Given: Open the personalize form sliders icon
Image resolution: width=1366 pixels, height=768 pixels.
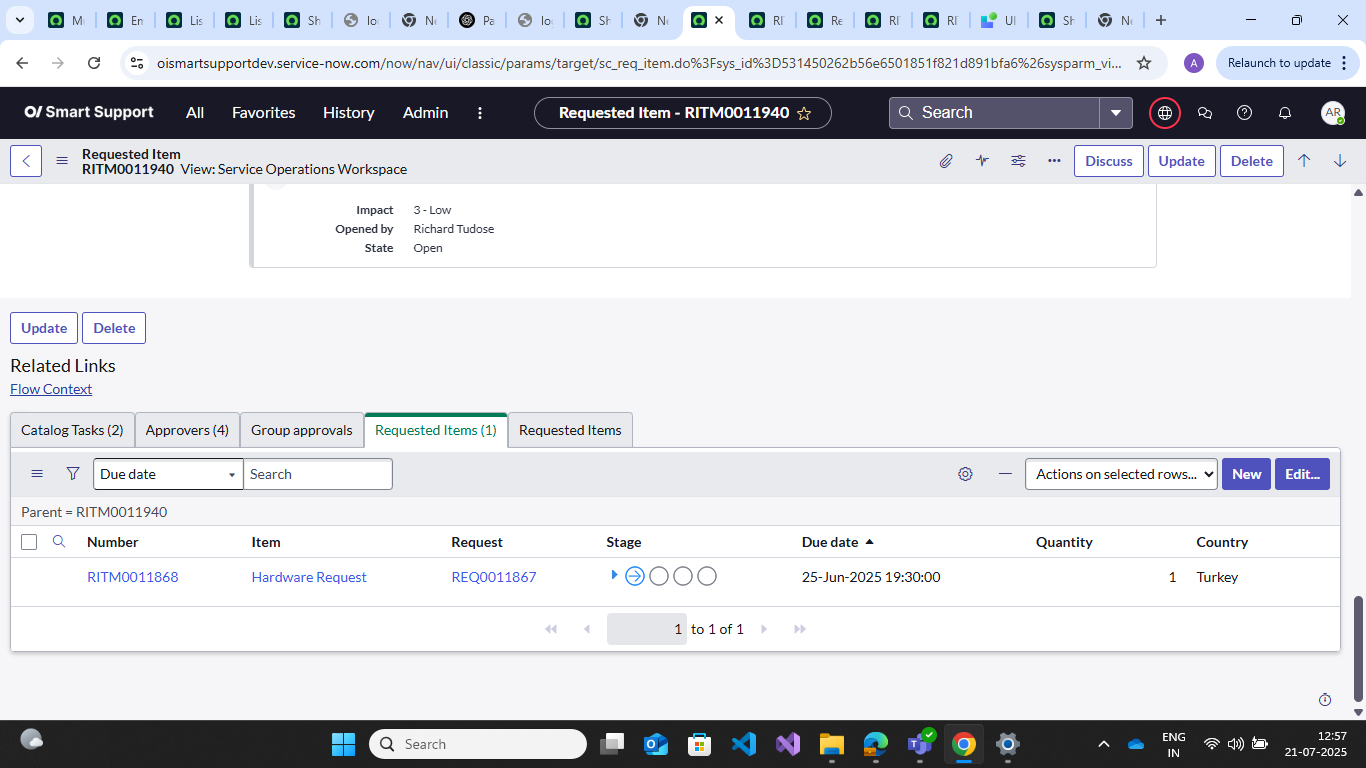Looking at the screenshot, I should coord(1018,160).
